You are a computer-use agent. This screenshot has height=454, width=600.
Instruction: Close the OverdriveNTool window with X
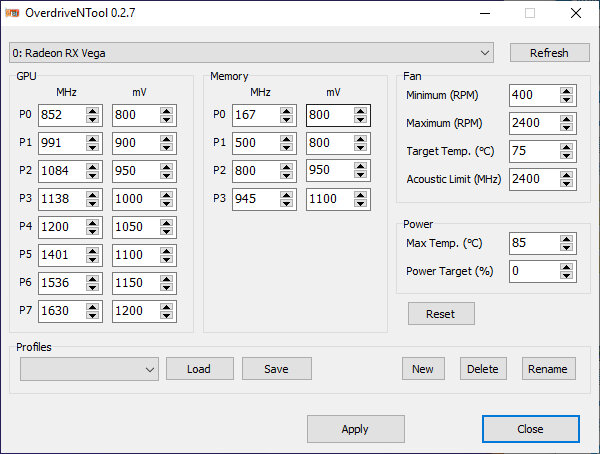576,13
